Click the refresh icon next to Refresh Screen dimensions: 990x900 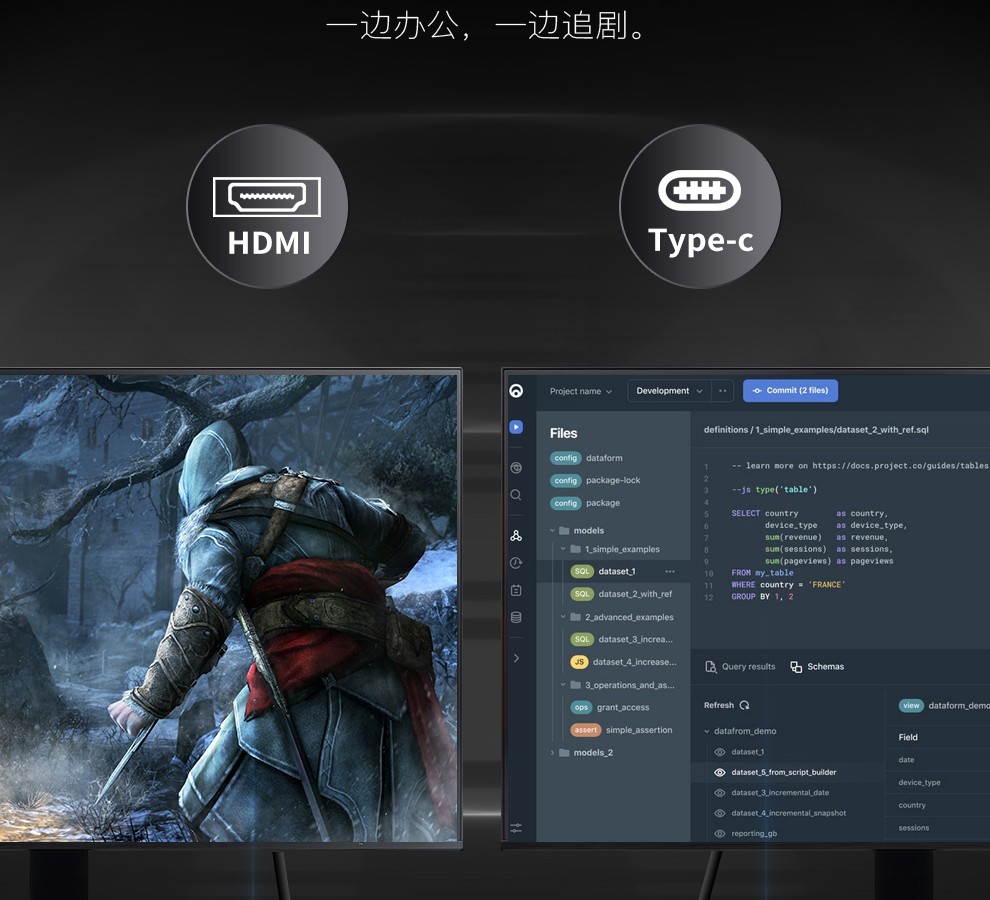(744, 705)
